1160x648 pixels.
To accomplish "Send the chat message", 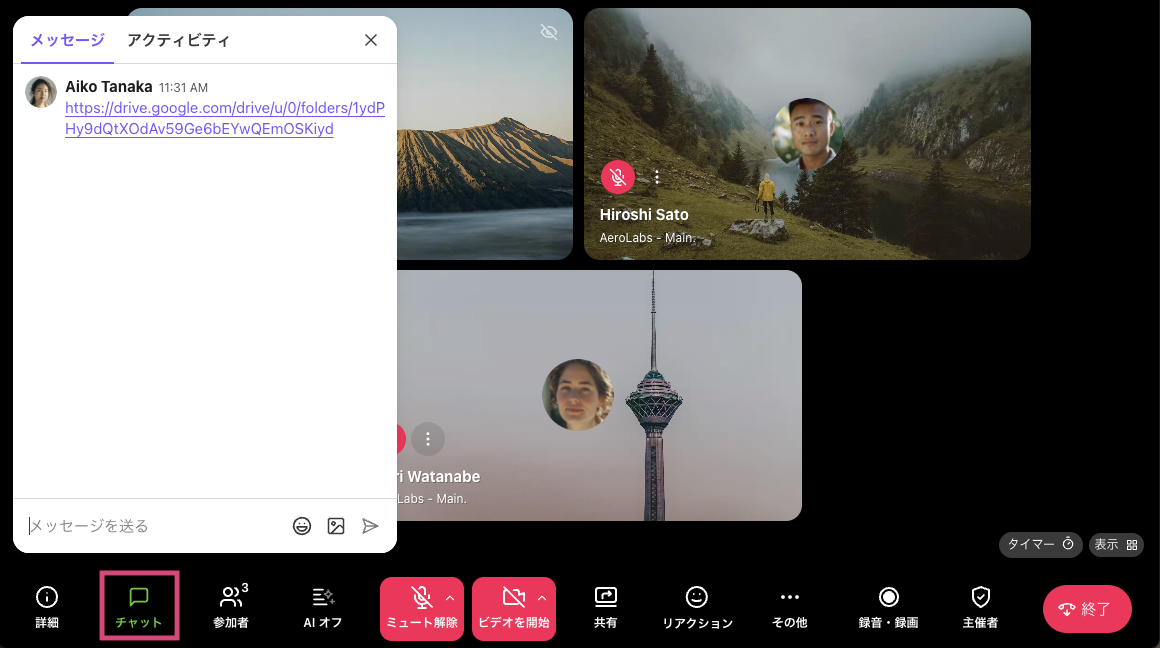I will (370, 525).
